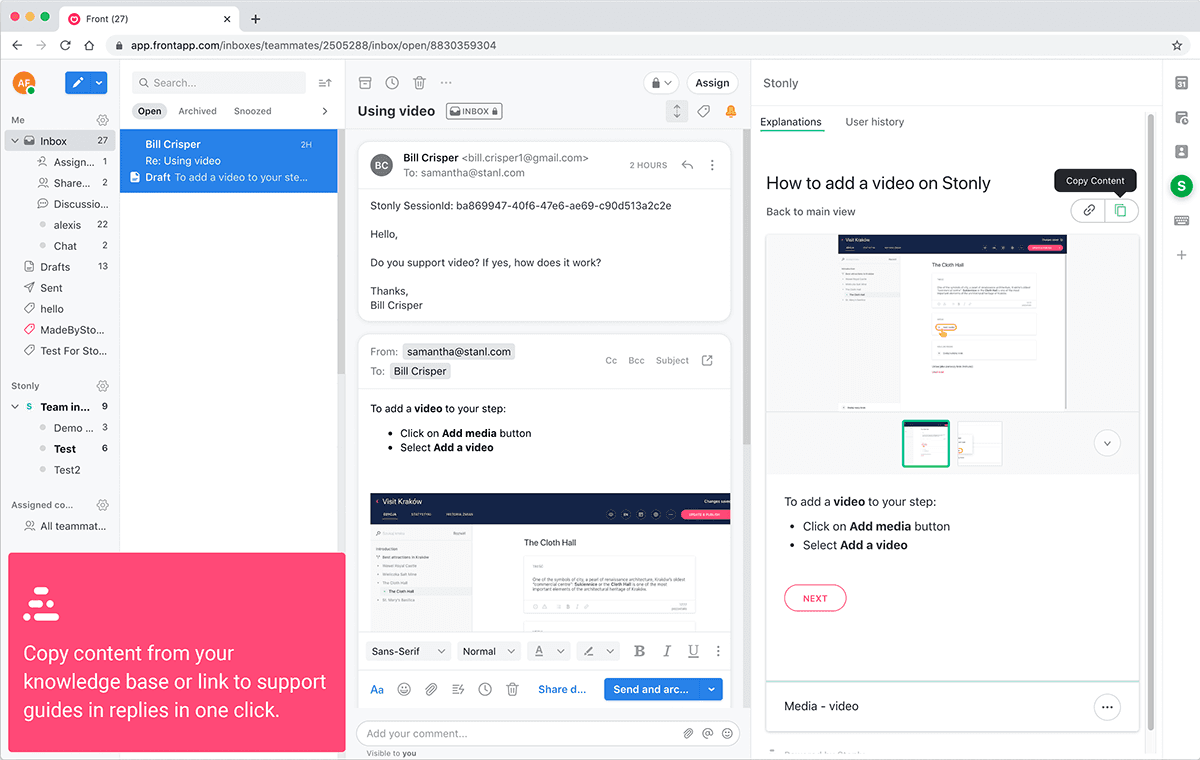The image size is (1200, 760).
Task: Select the Archived conversations tab
Action: pos(198,111)
